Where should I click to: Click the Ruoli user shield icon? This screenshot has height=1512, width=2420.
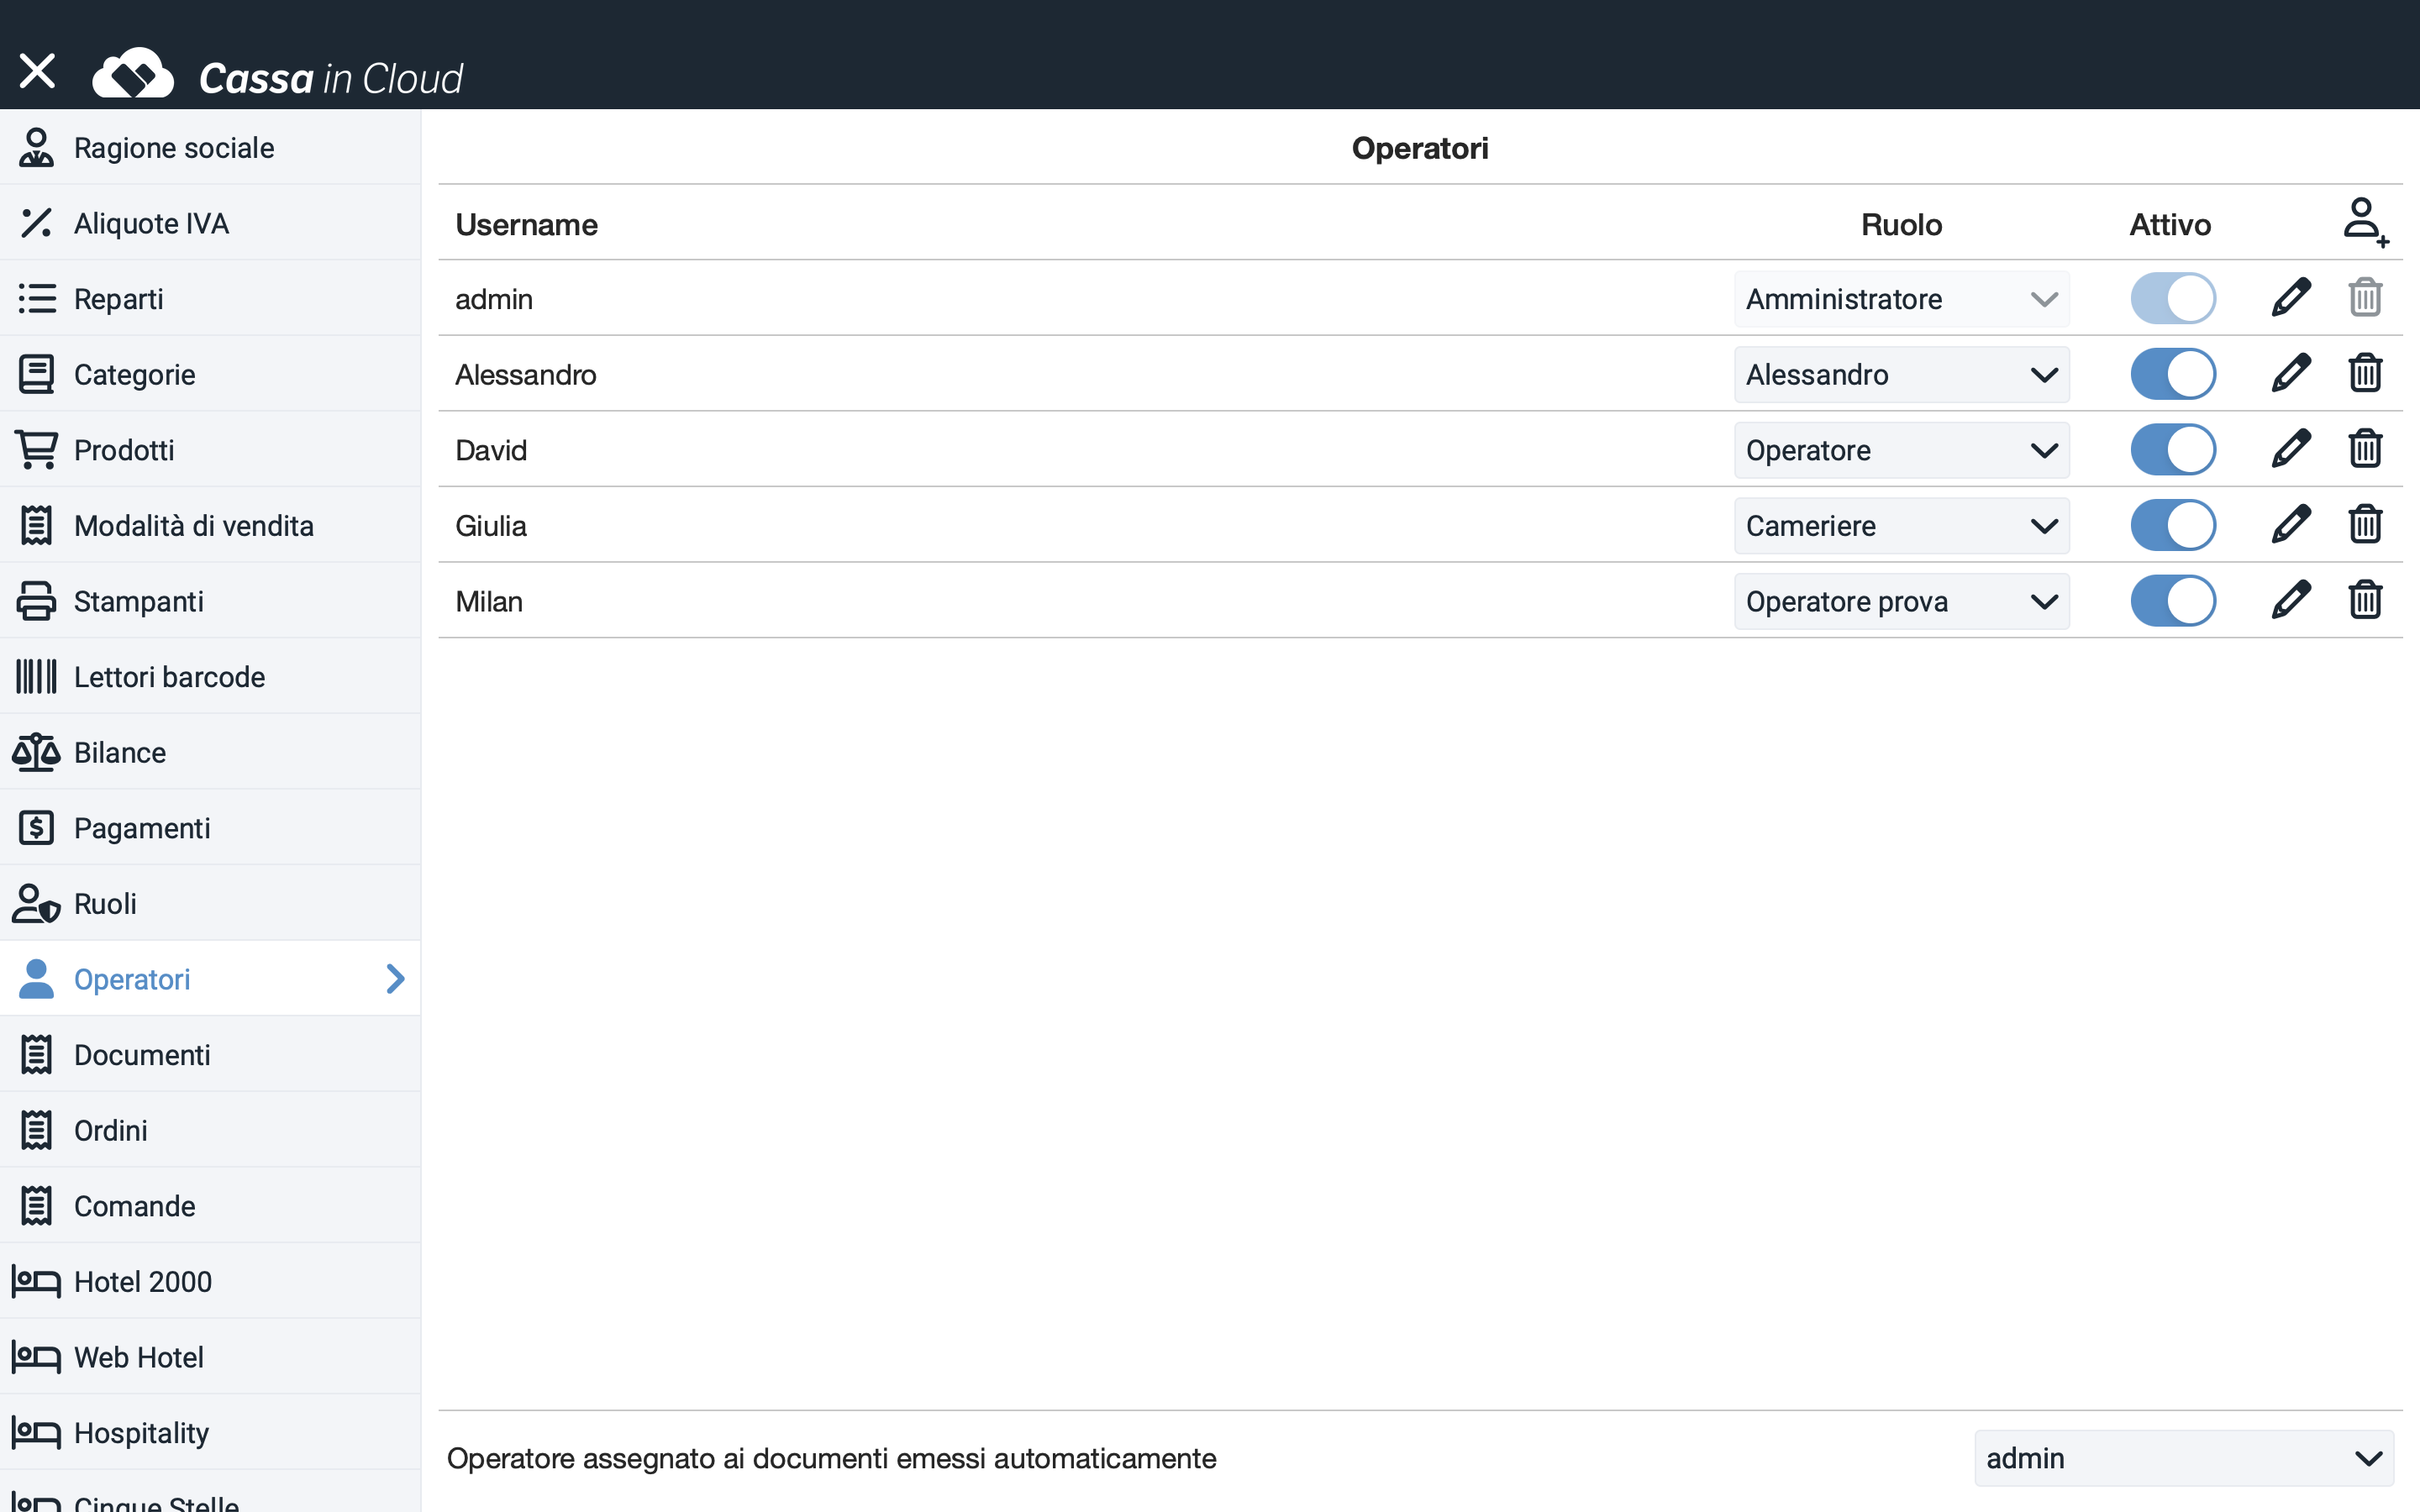coord(36,903)
